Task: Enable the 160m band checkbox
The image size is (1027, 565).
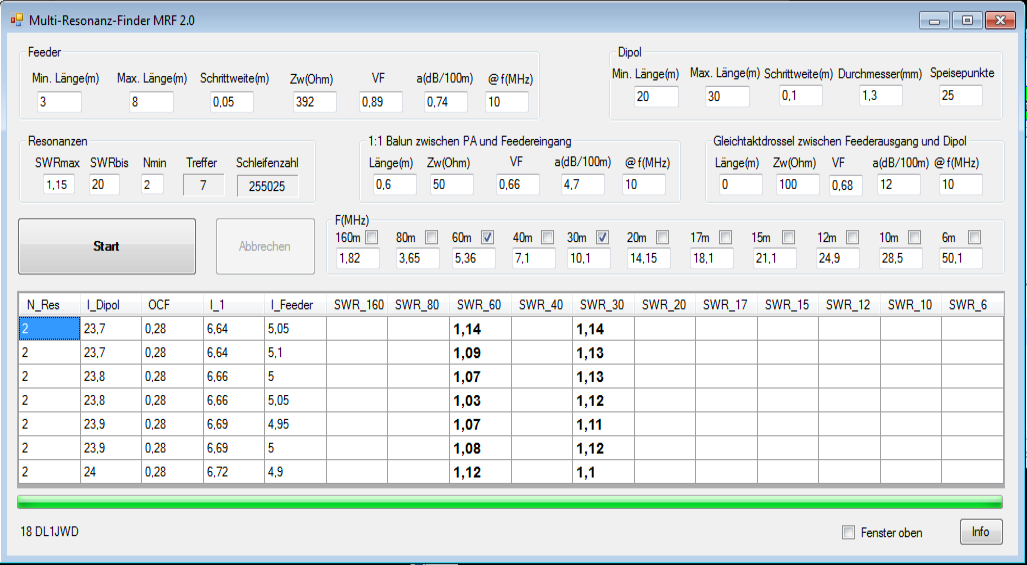Action: coord(371,238)
